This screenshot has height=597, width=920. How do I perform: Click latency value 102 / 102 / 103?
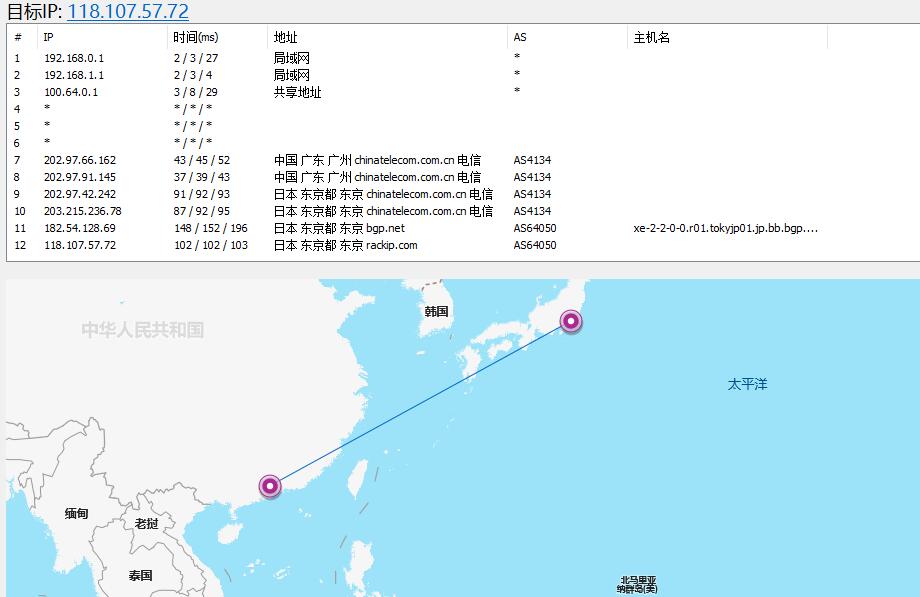[211, 245]
